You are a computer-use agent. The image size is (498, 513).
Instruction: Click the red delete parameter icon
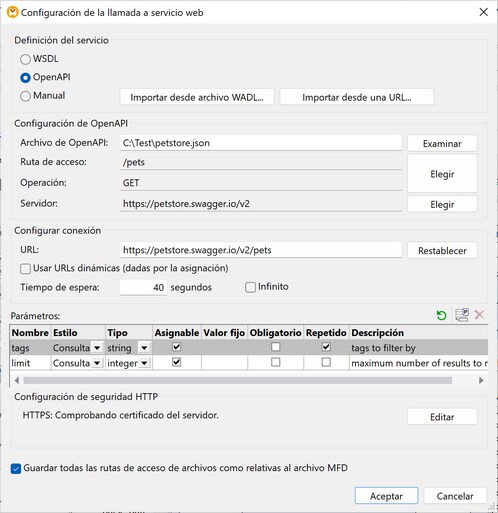479,315
